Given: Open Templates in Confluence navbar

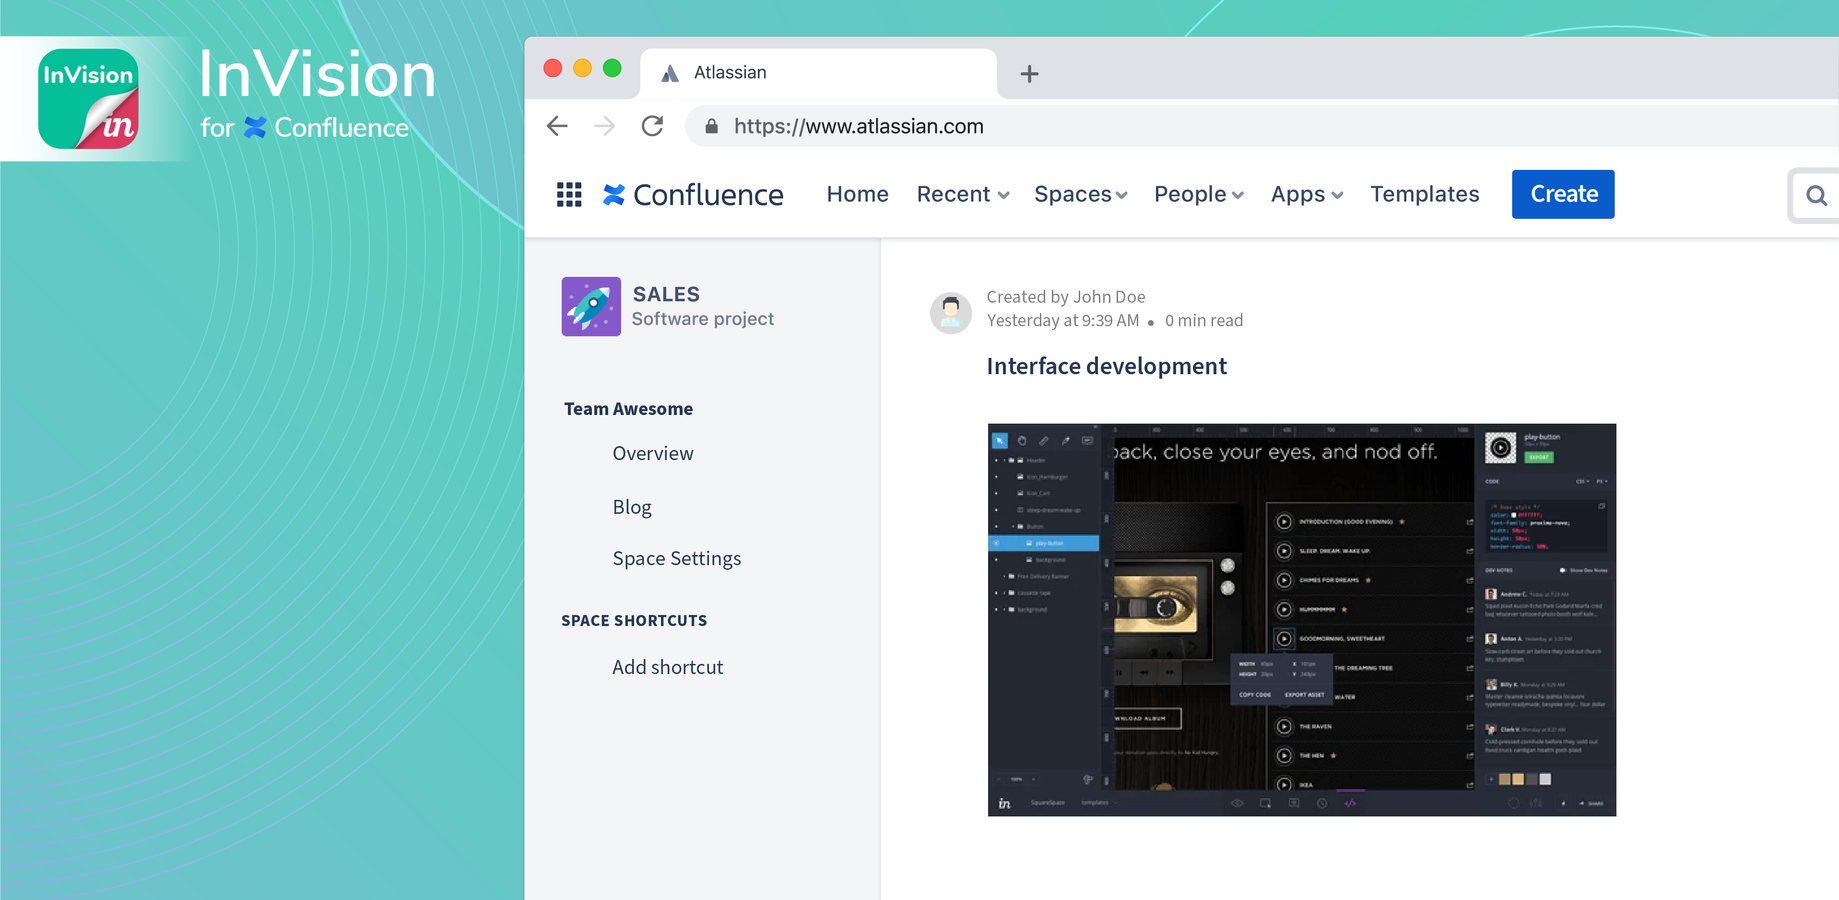Looking at the screenshot, I should (x=1424, y=194).
